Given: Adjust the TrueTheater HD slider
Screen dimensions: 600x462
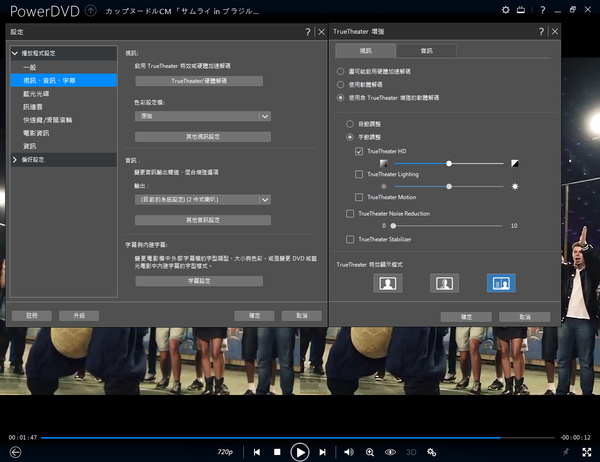Looking at the screenshot, I should (449, 162).
